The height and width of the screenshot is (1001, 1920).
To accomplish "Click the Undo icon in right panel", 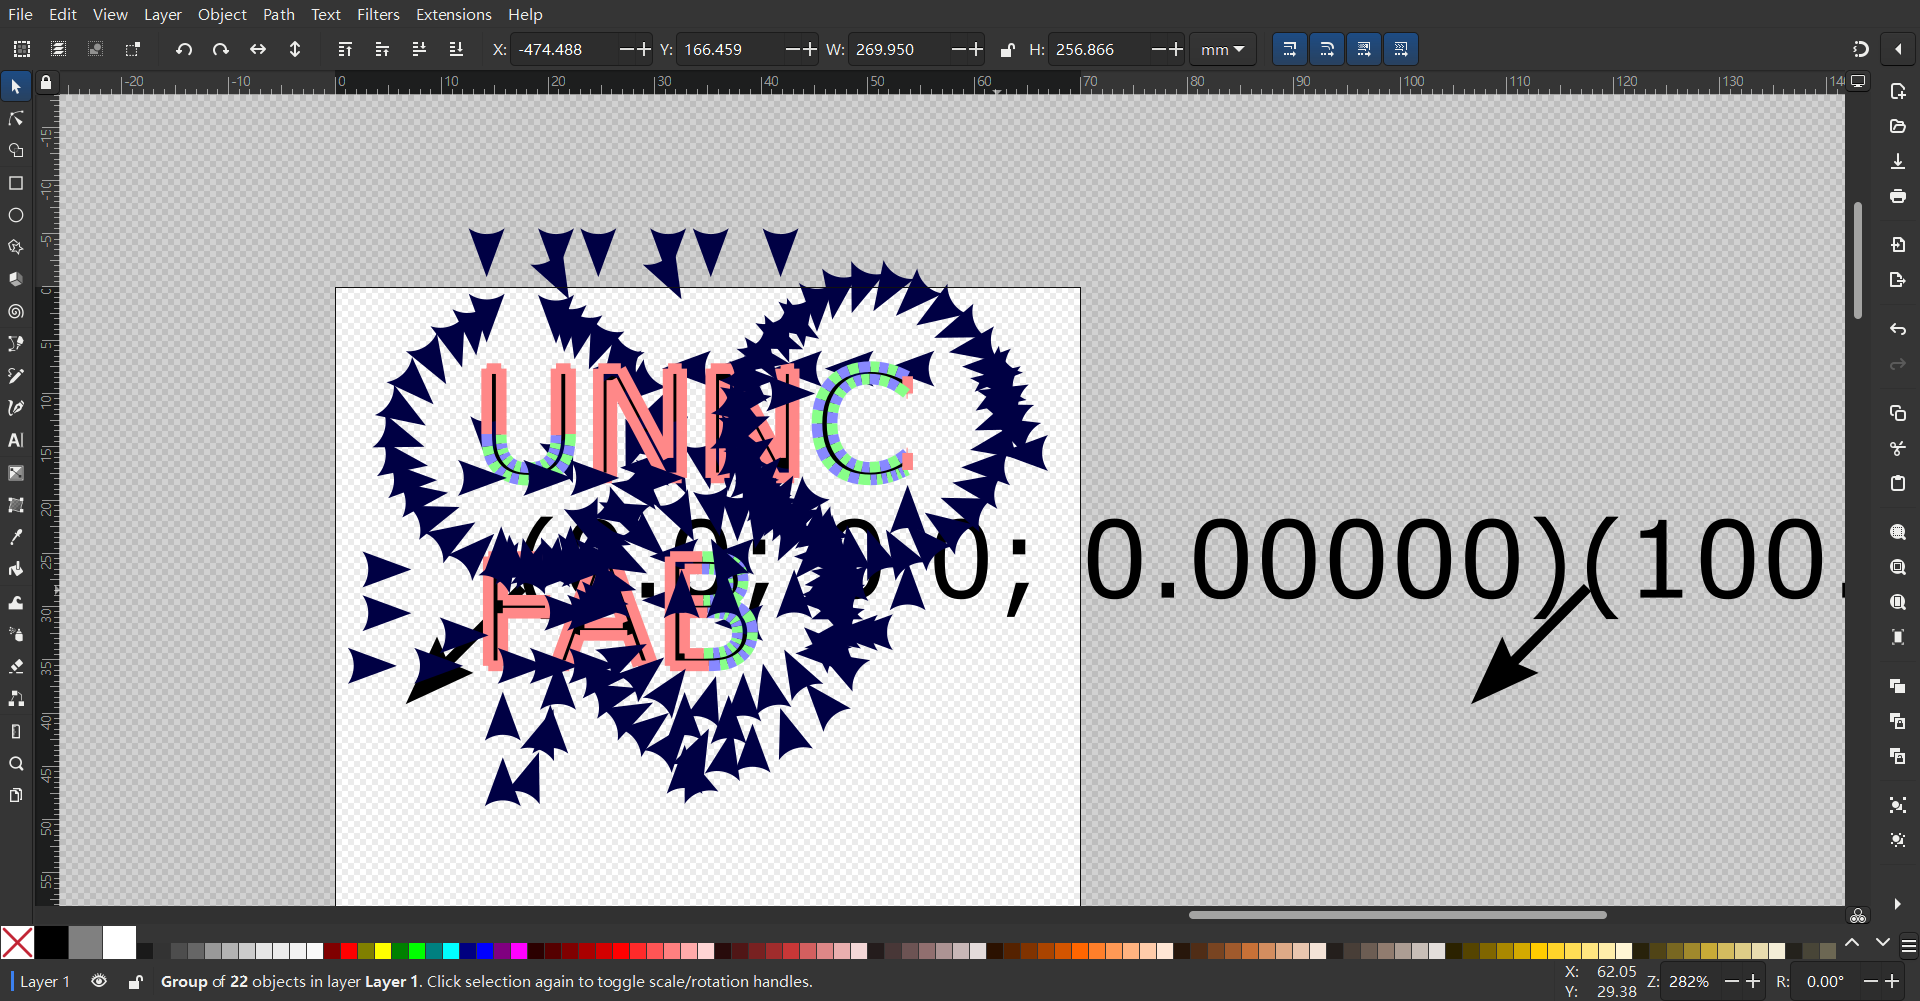I will 1897,329.
